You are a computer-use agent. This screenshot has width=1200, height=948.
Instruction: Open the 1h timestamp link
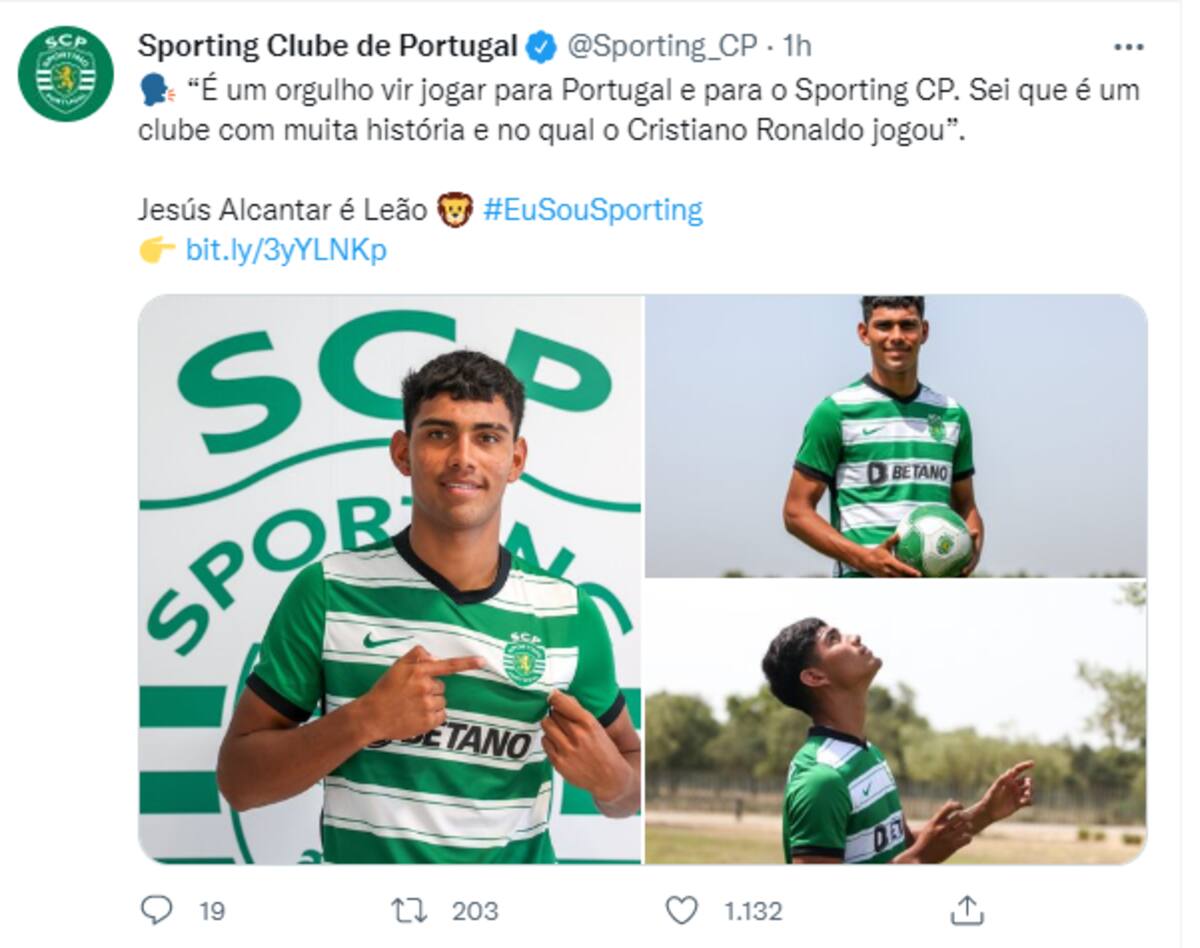coord(797,46)
